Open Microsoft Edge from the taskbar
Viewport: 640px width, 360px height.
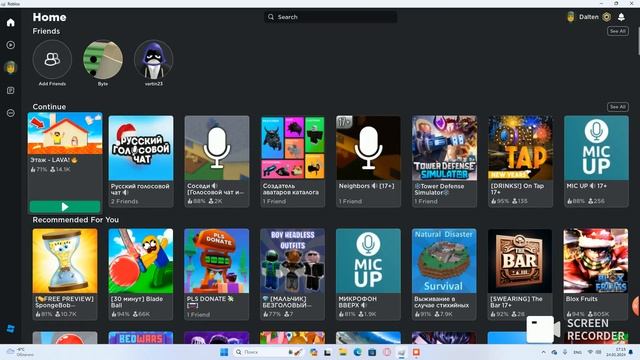click(358, 352)
